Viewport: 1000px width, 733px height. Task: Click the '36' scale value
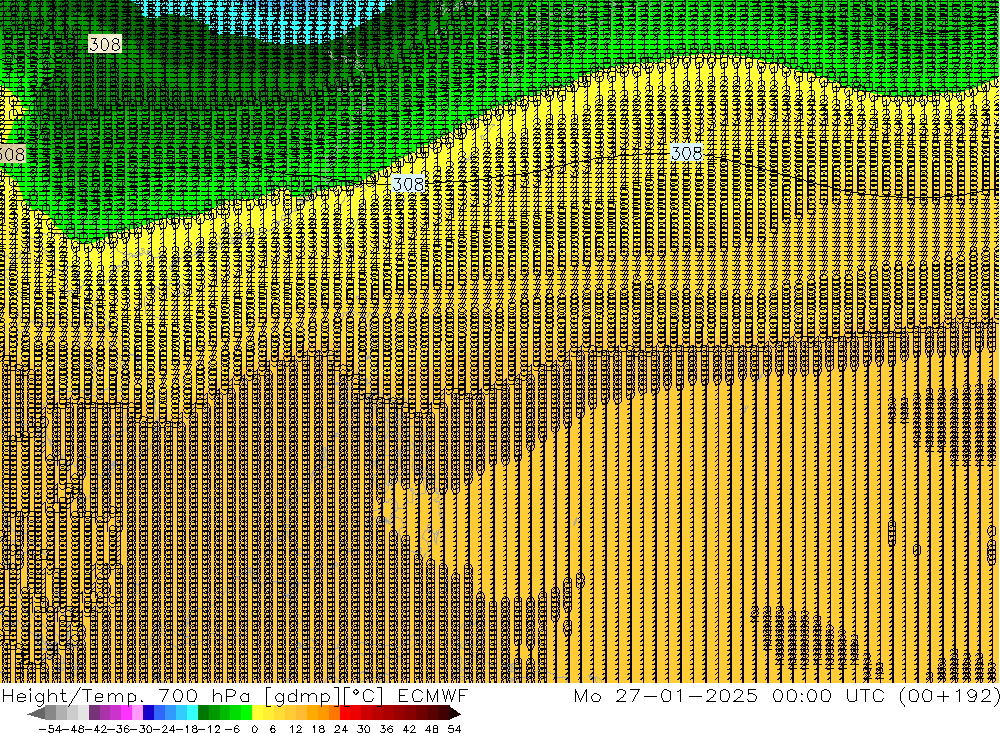coord(386,729)
